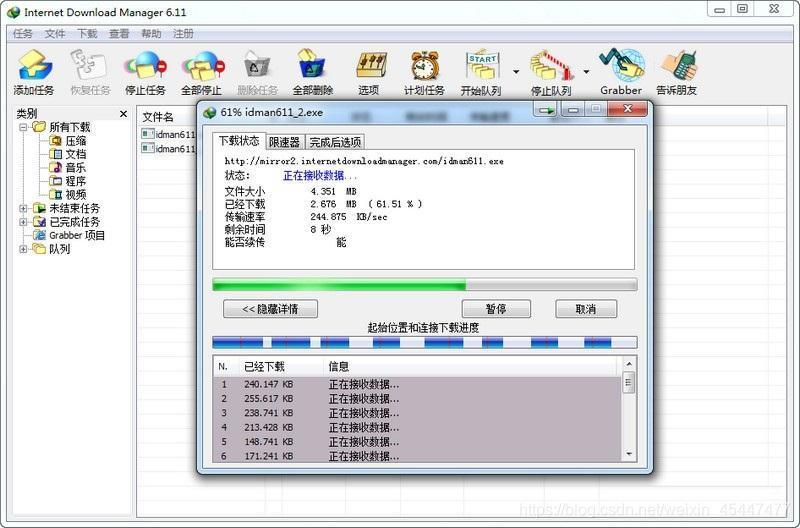Expand the 已完成任务 tree node
This screenshot has width=800, height=528.
[x=23, y=222]
